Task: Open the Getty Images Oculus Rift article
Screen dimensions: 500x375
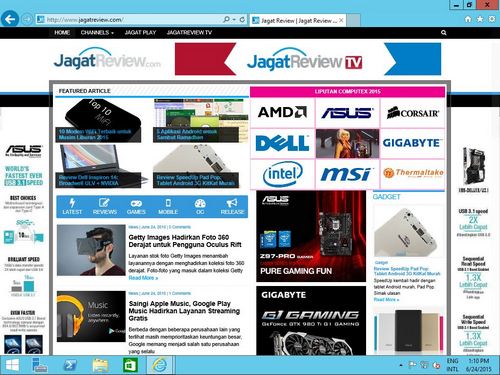Action: pos(185,241)
